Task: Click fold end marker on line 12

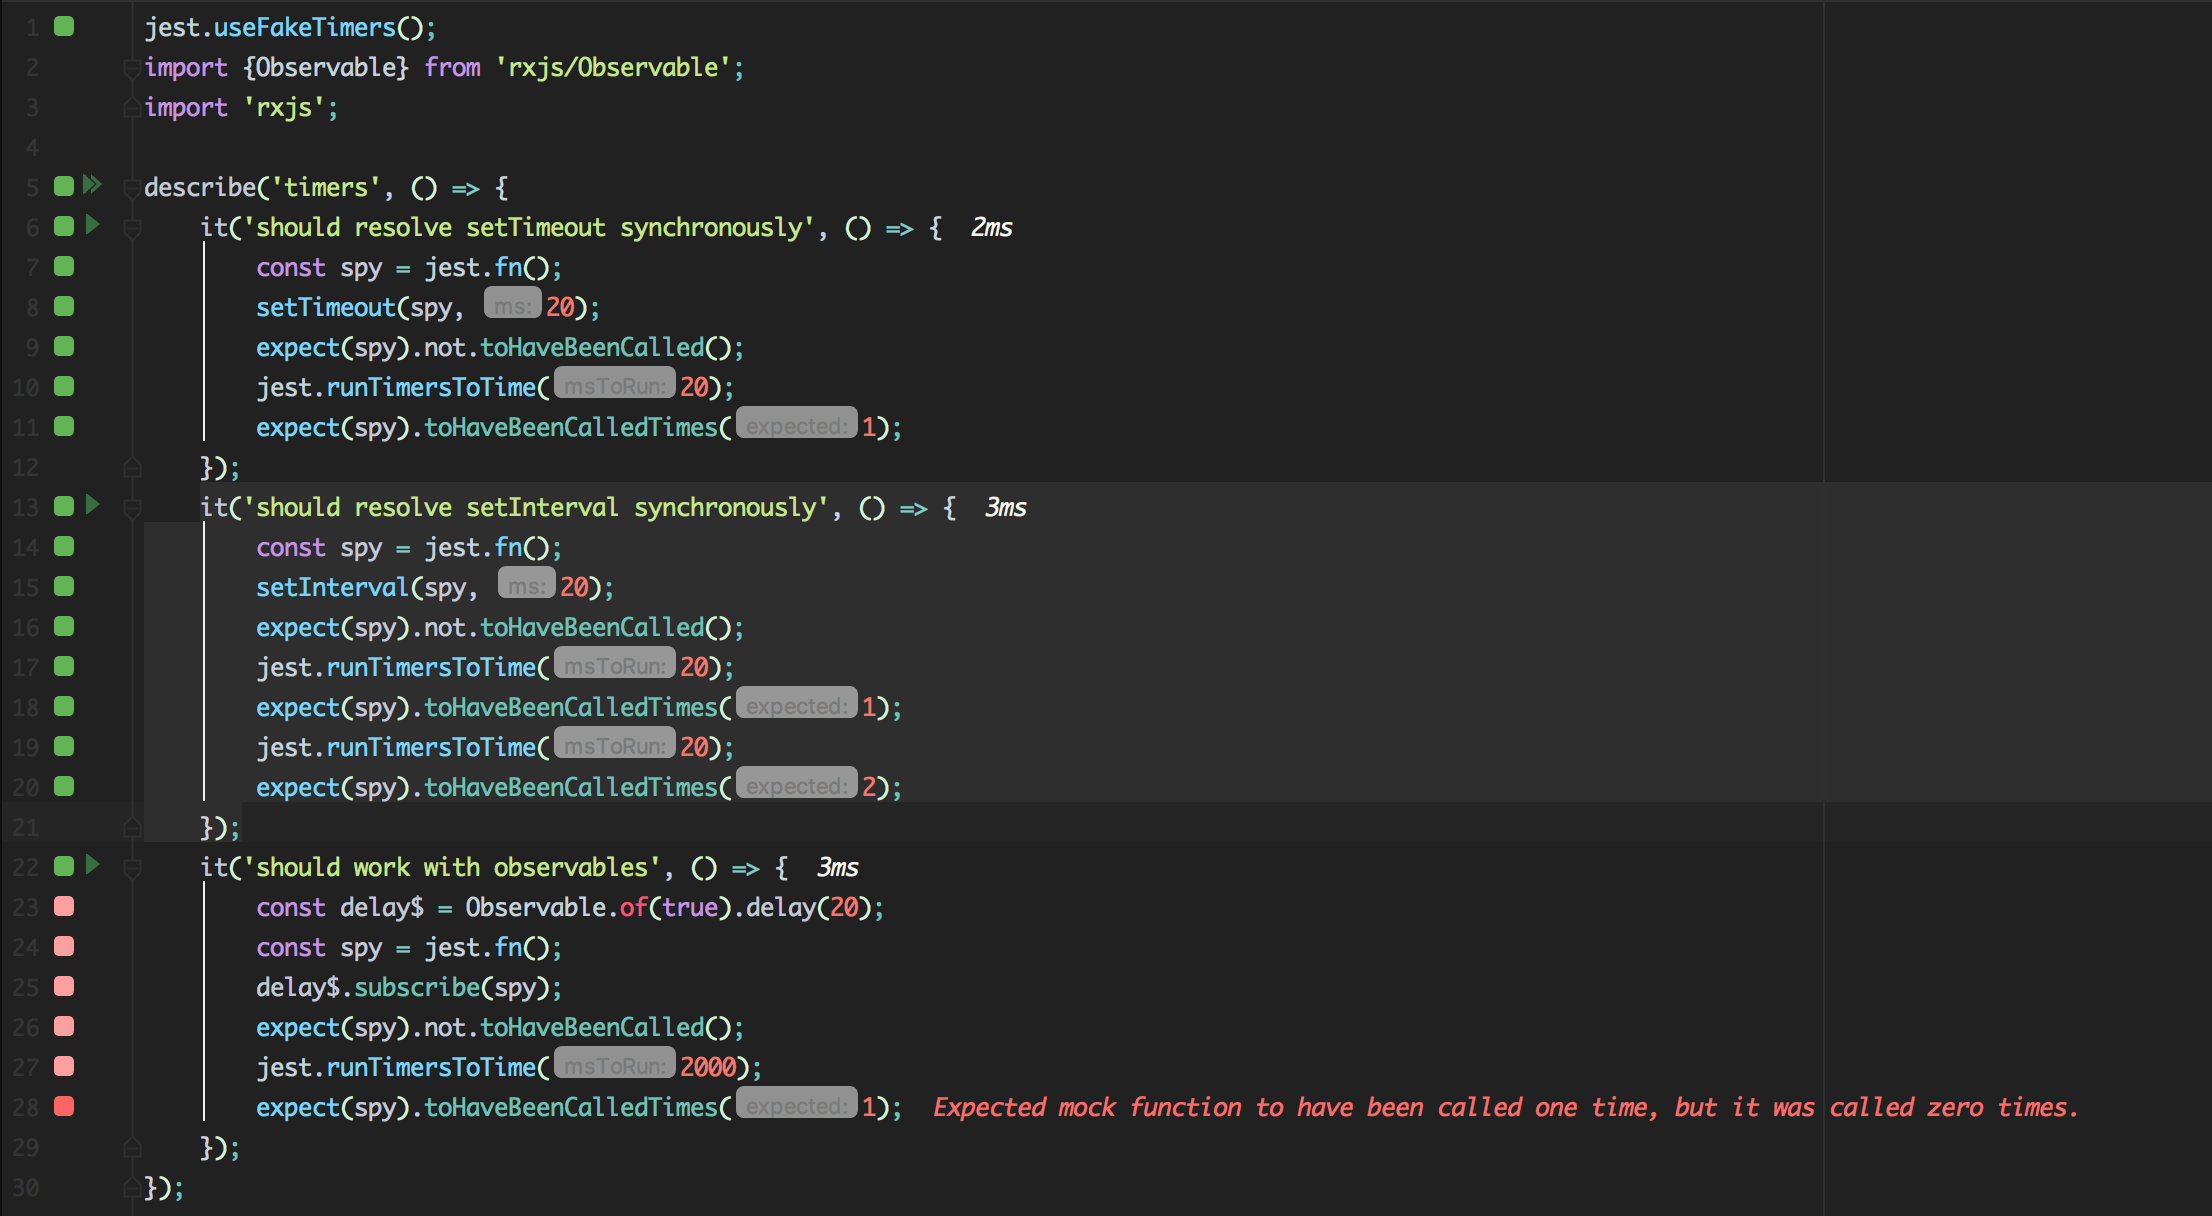Action: click(x=131, y=467)
